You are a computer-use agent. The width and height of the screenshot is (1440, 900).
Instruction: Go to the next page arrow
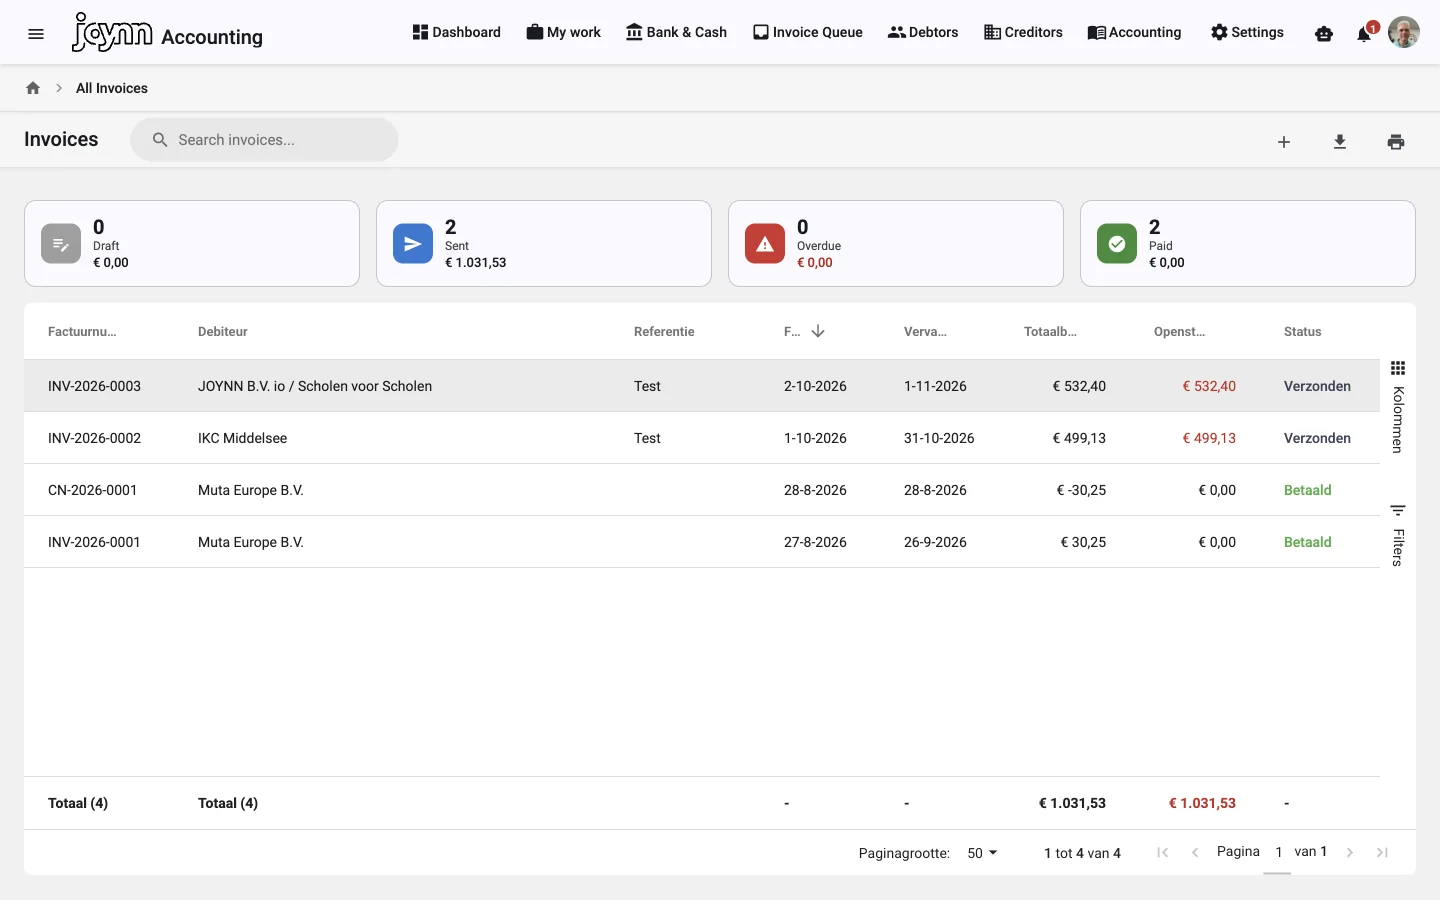[x=1350, y=853]
